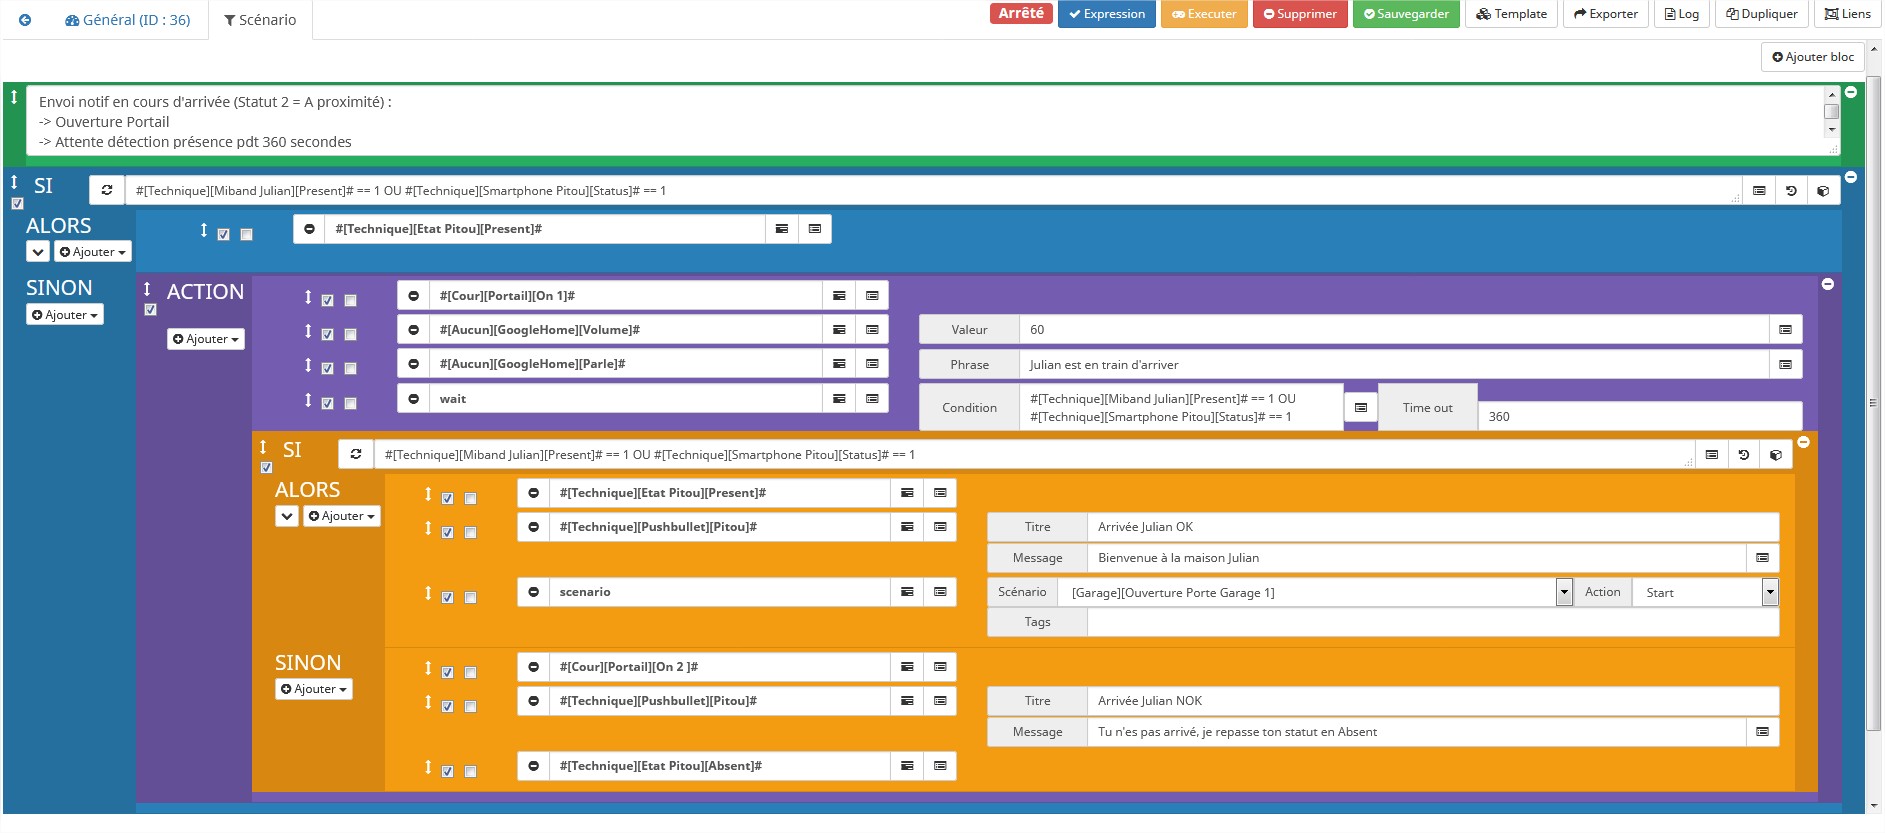Click the refresh icon of the nested orange SI block
The image size is (1885, 833).
point(356,454)
